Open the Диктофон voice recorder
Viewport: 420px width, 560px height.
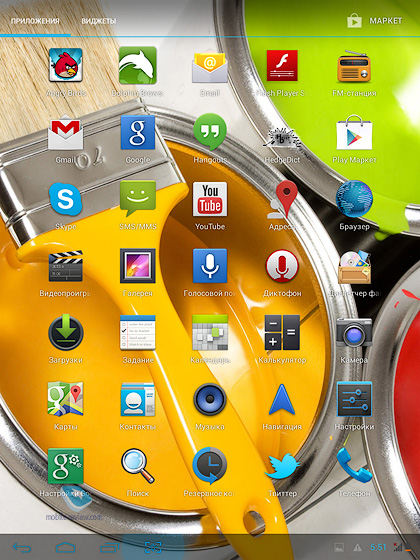[282, 266]
